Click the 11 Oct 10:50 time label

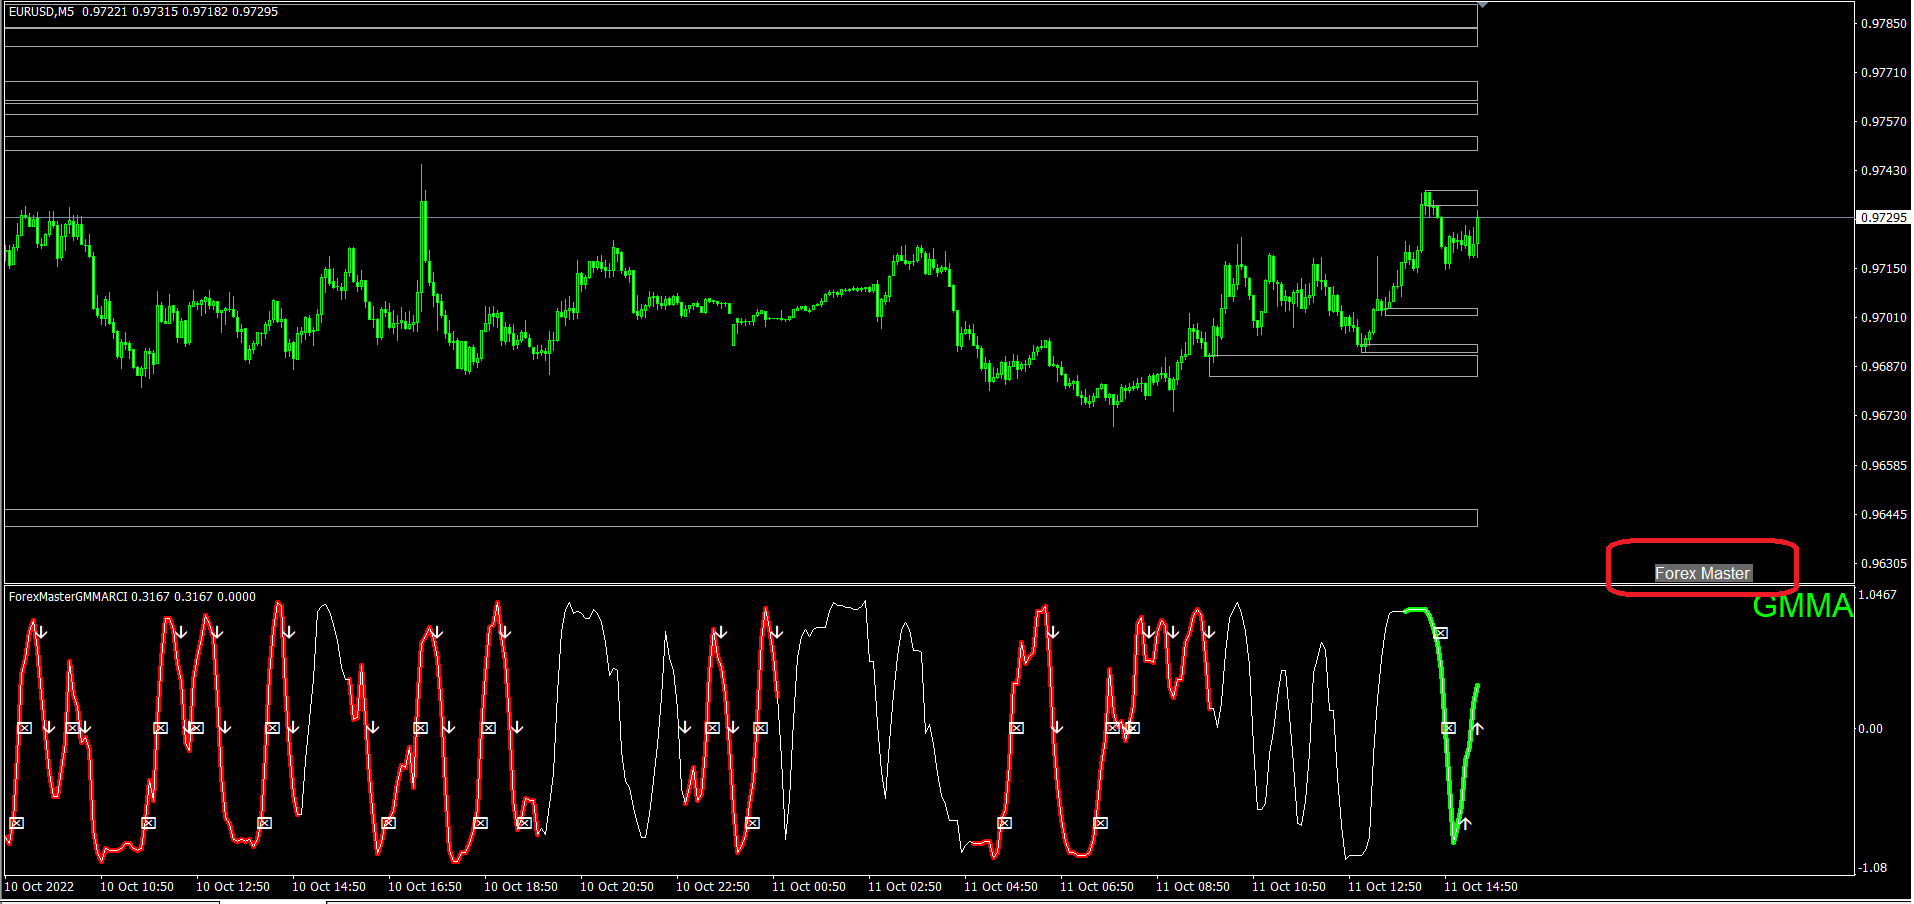point(1289,887)
